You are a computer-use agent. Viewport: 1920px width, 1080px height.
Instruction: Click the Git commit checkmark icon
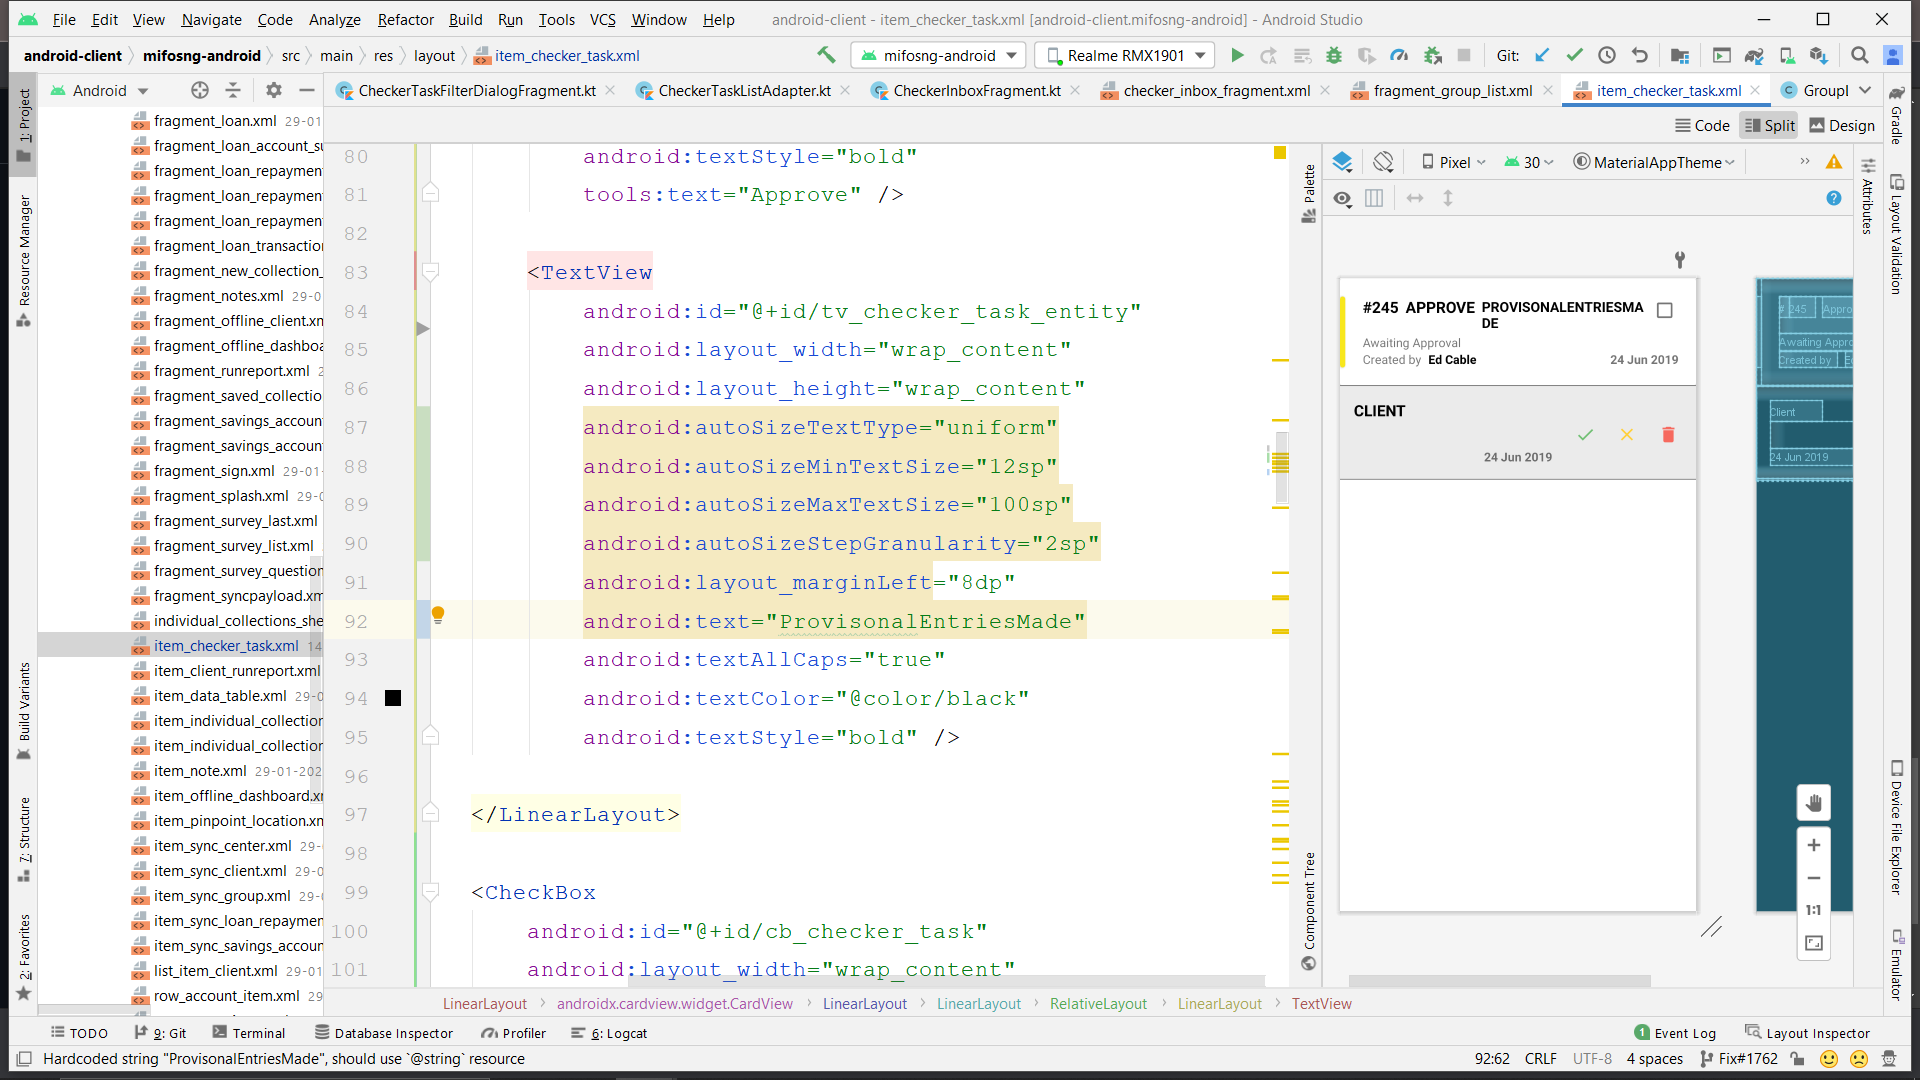pyautogui.click(x=1574, y=56)
